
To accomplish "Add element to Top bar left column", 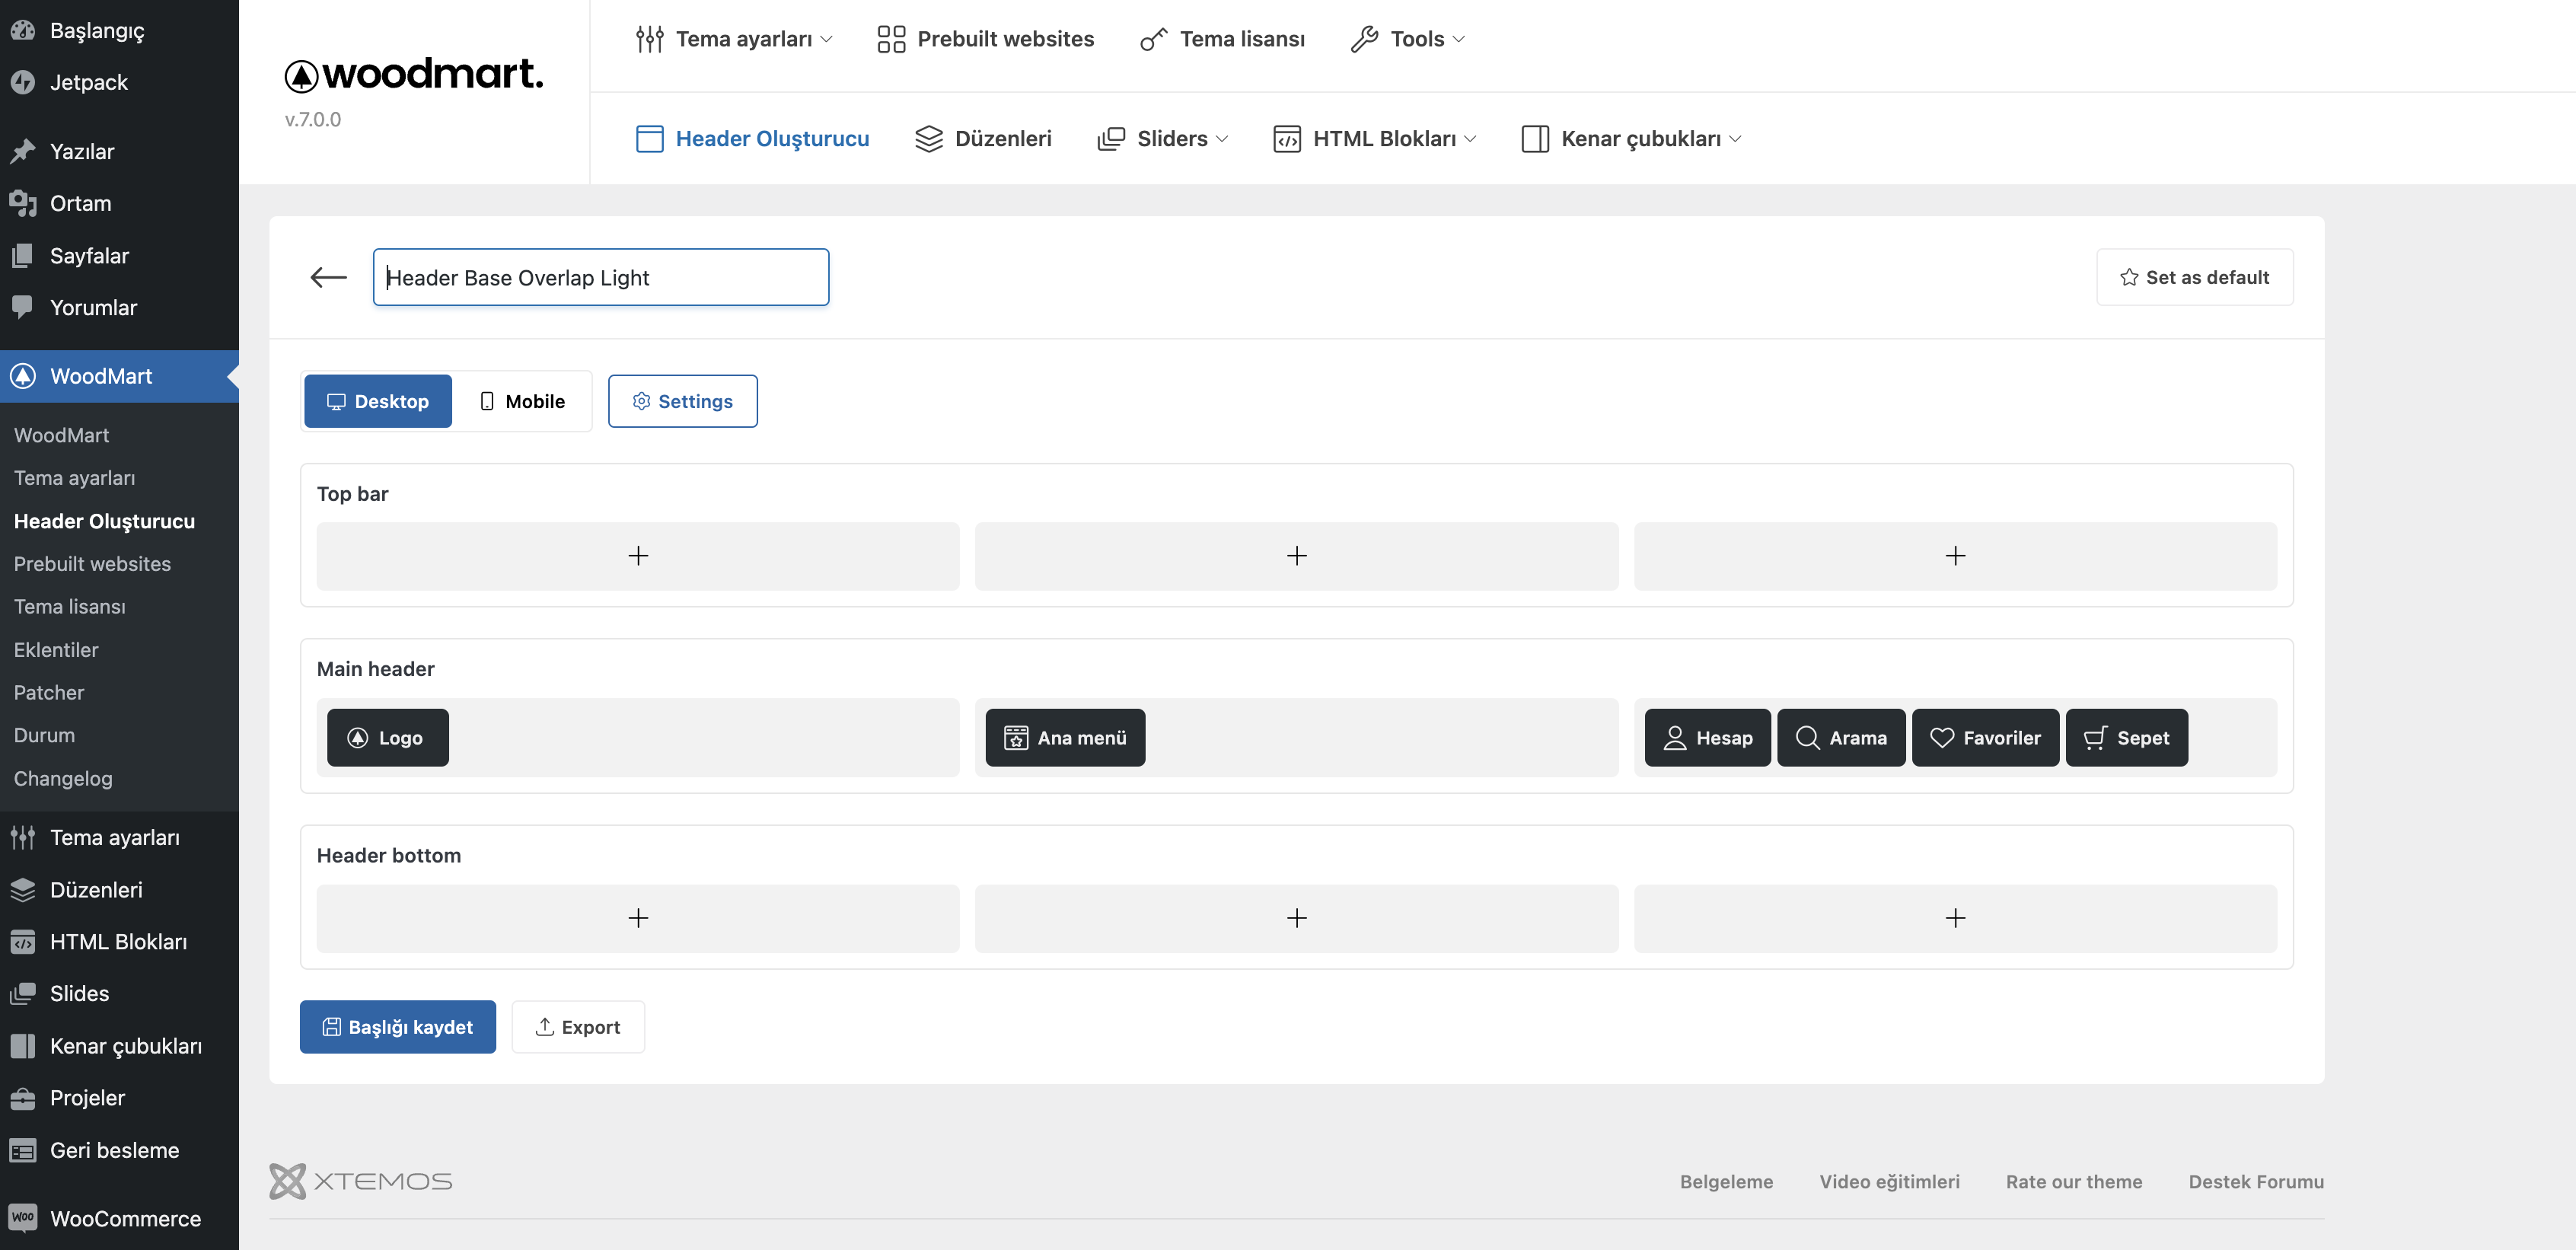I will click(638, 556).
